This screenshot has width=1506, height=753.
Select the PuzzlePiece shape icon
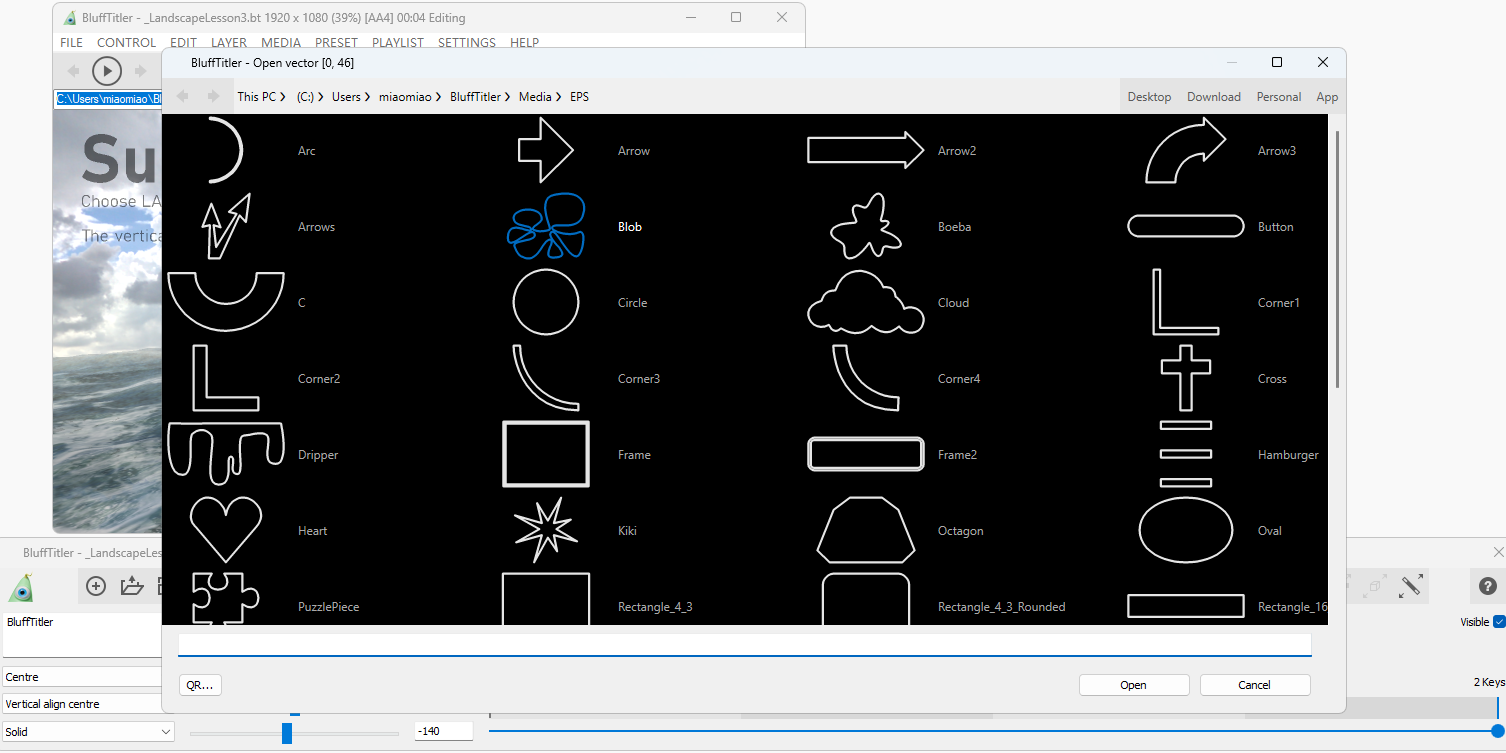tap(225, 600)
